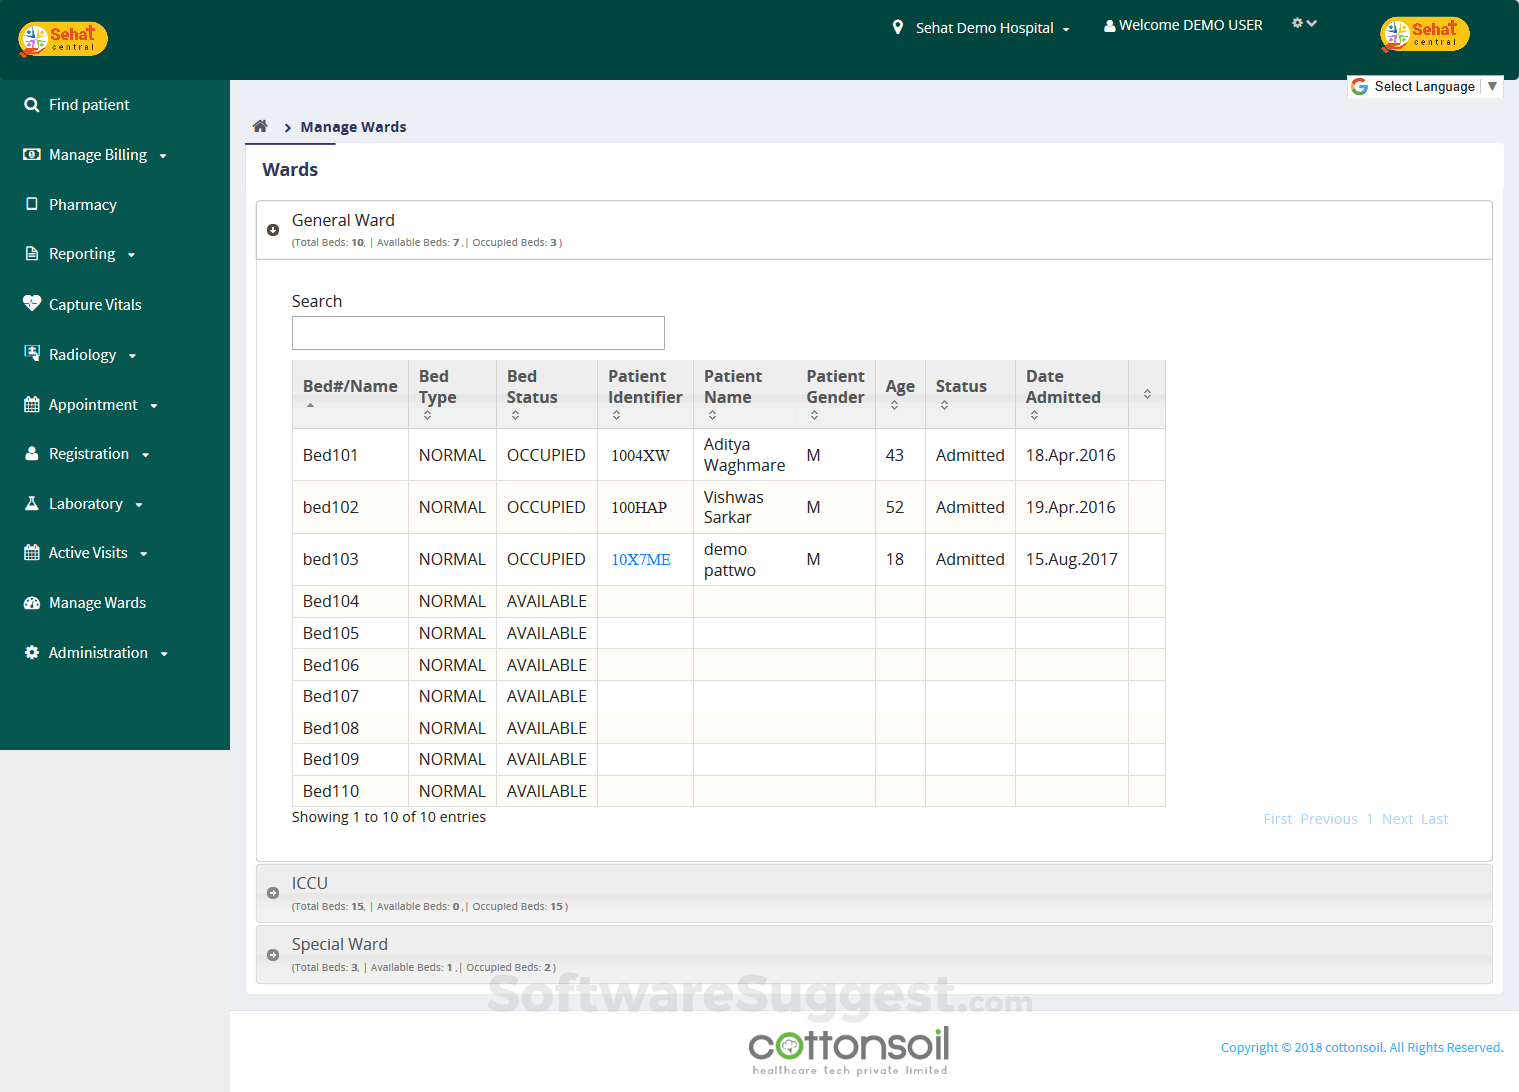Click the Find patient magnifier icon
Screen dimensions: 1519x1092
[x=32, y=105]
